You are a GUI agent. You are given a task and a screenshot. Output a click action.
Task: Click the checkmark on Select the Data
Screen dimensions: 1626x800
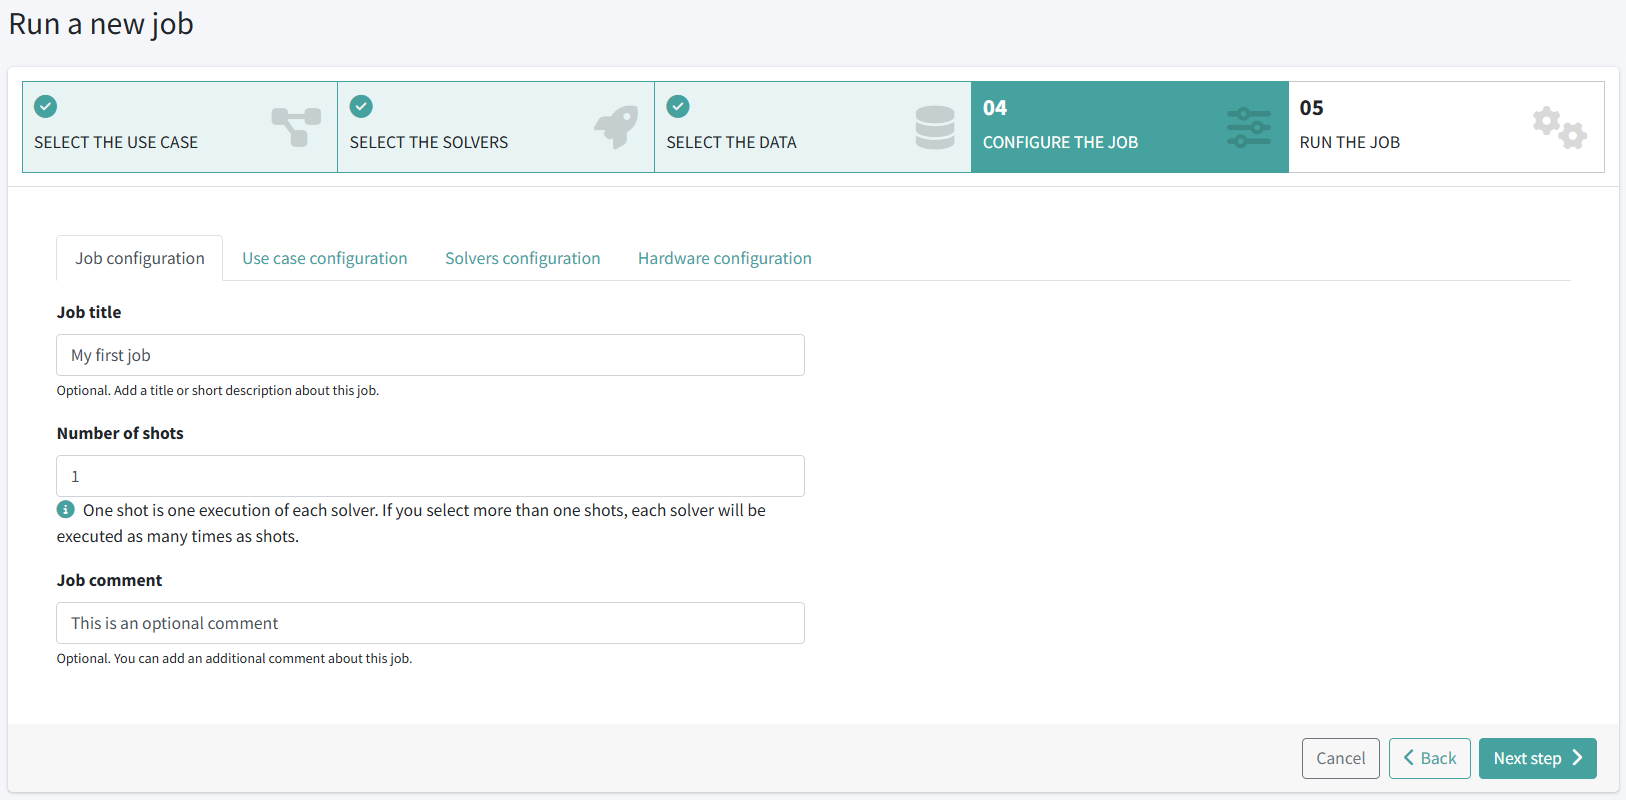[x=678, y=106]
